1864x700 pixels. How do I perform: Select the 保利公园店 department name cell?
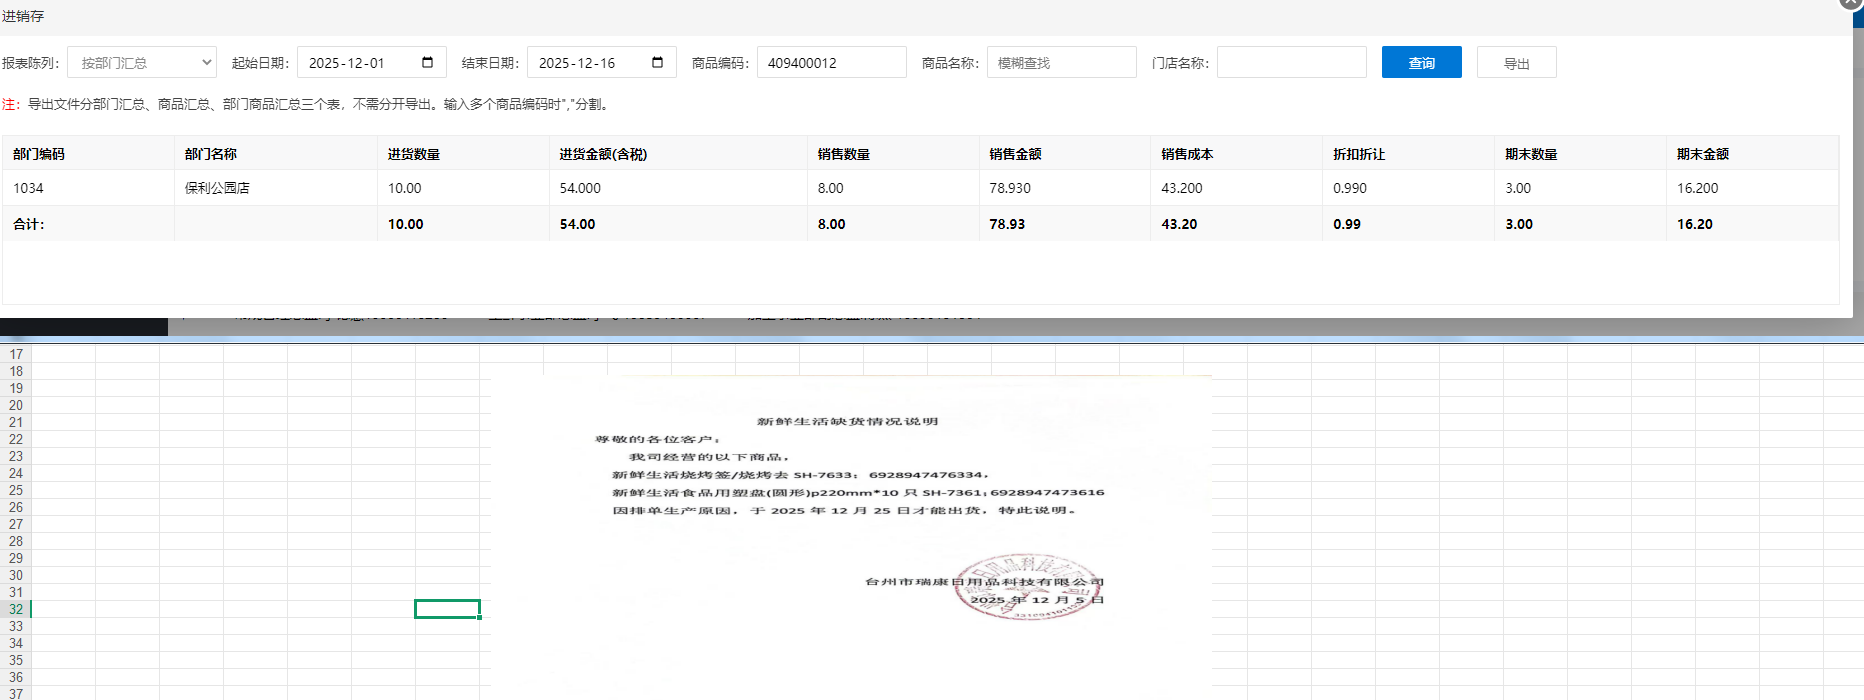click(217, 188)
